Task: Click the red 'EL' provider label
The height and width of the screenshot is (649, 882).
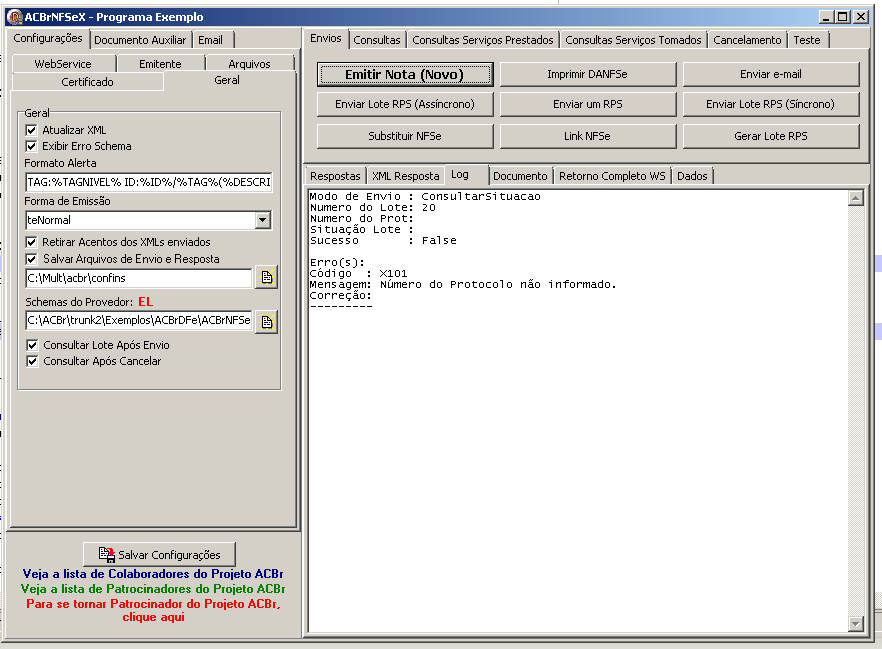Action: (x=146, y=302)
